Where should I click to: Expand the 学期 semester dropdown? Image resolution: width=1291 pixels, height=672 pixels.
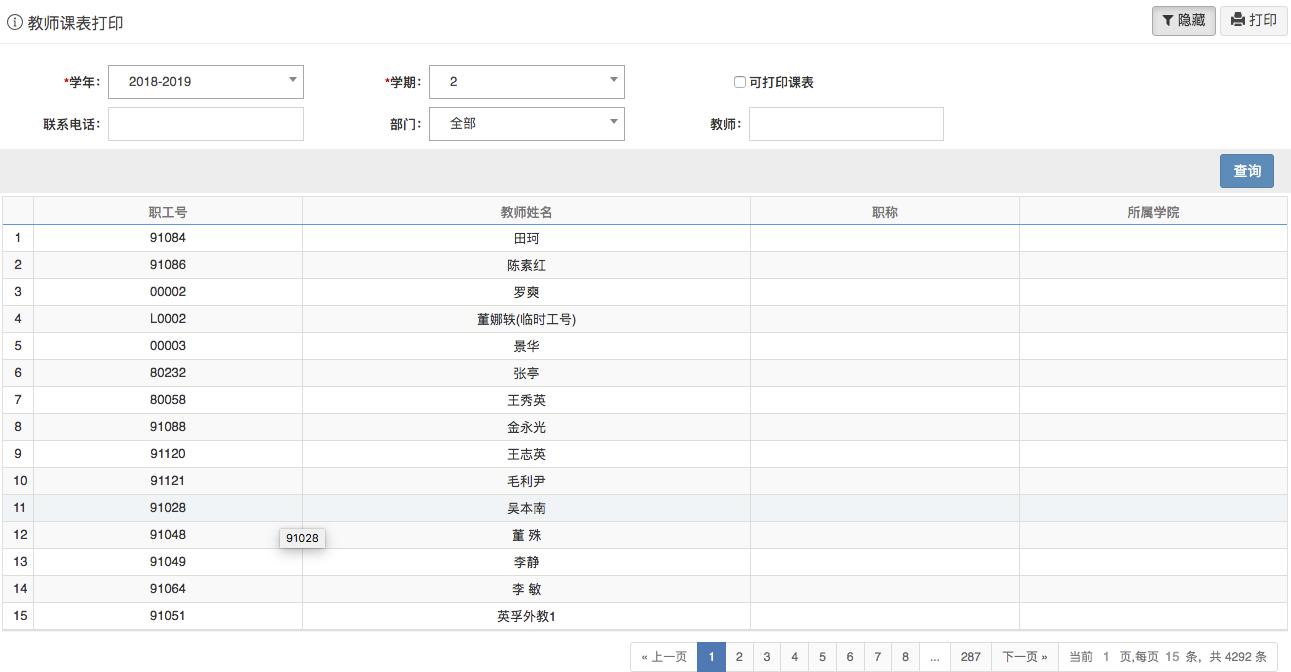[x=612, y=81]
